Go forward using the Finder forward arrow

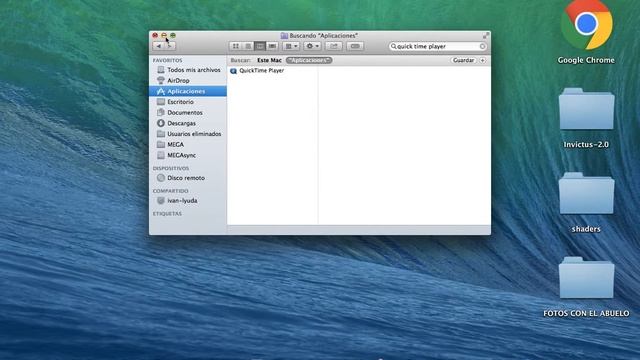point(170,46)
